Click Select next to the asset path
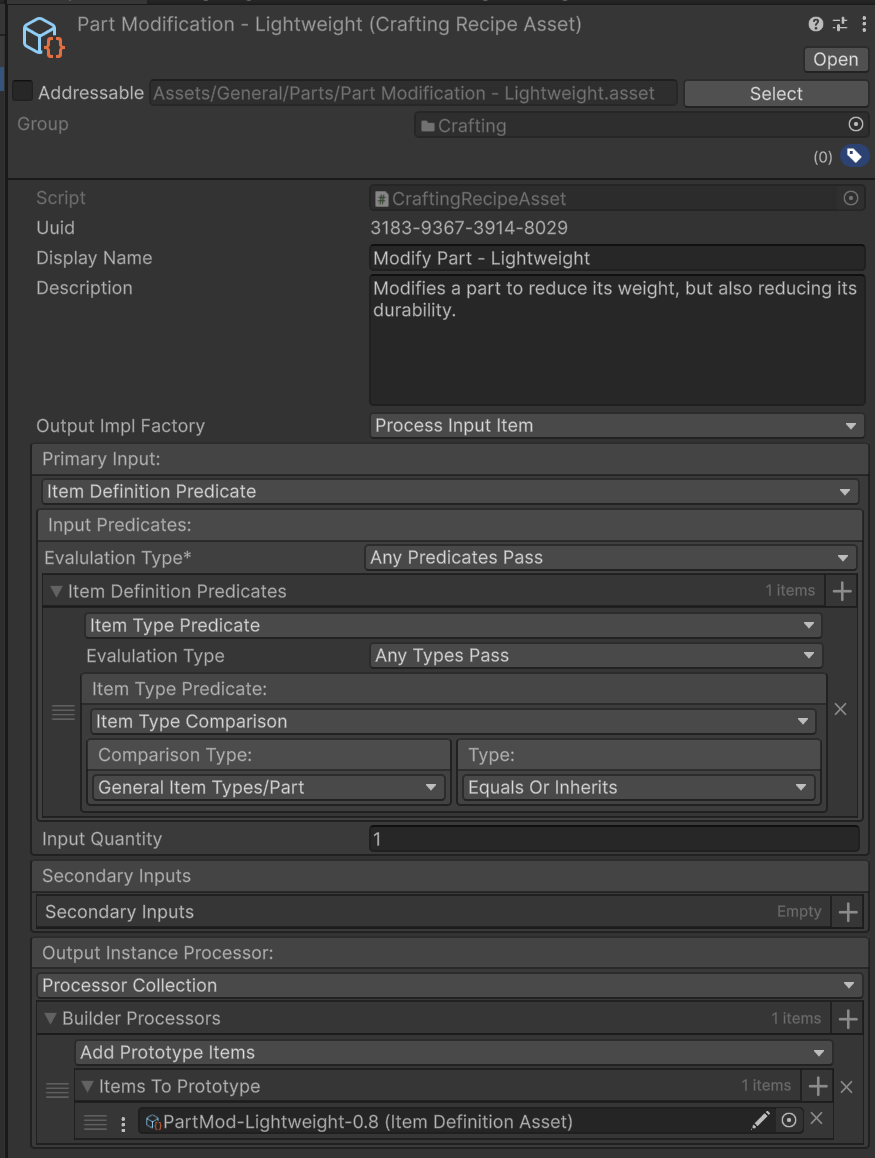The width and height of the screenshot is (875, 1158). click(775, 93)
